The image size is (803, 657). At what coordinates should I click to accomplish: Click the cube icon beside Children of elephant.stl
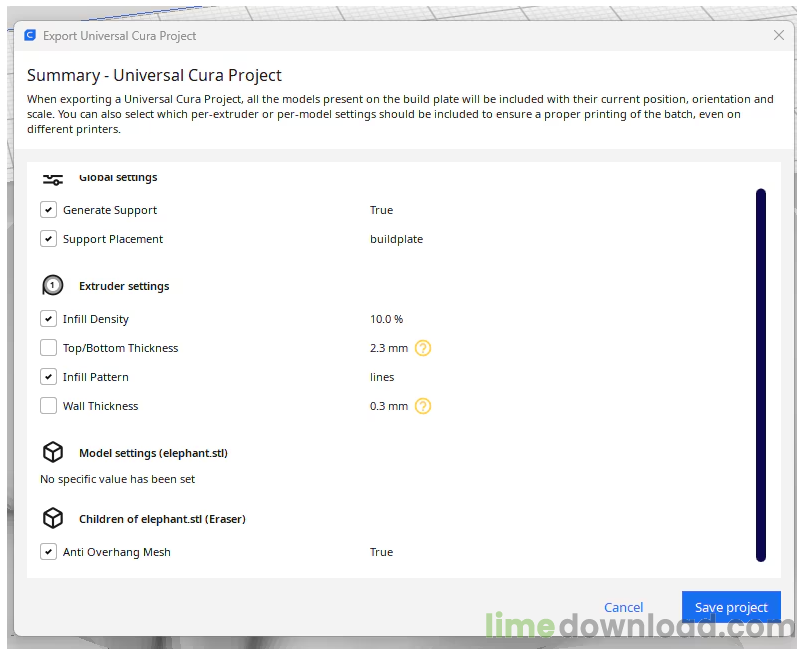[x=53, y=518]
